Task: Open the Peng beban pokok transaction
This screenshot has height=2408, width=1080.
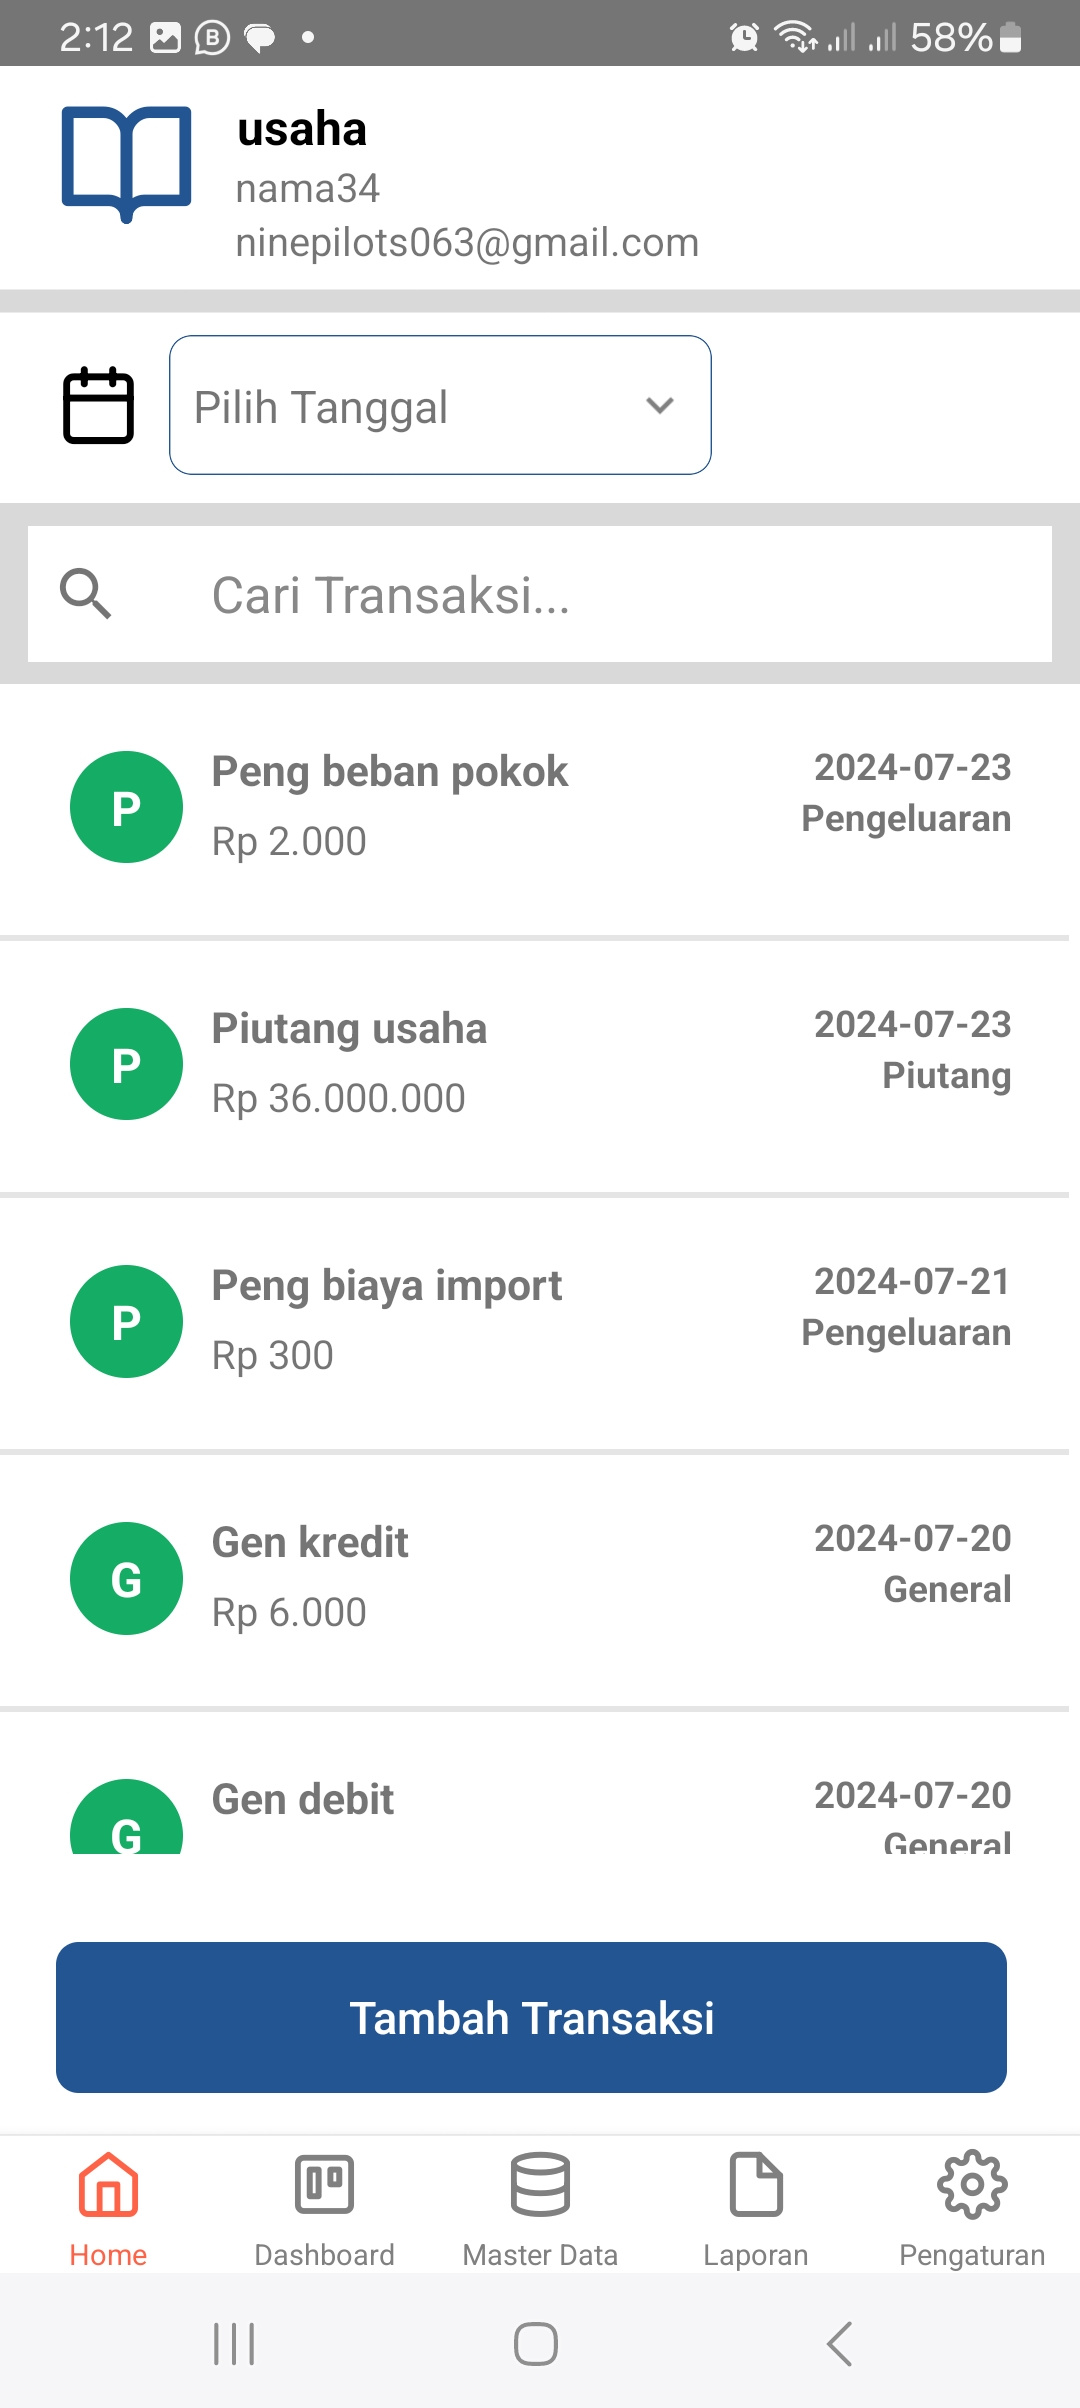Action: (x=540, y=807)
